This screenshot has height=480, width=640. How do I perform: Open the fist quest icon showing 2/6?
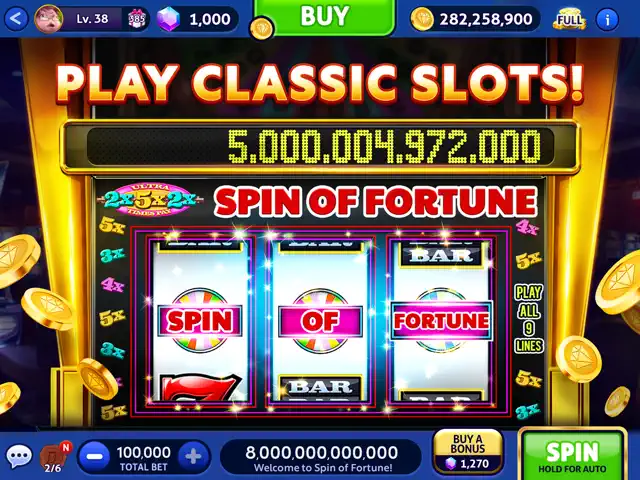(55, 457)
